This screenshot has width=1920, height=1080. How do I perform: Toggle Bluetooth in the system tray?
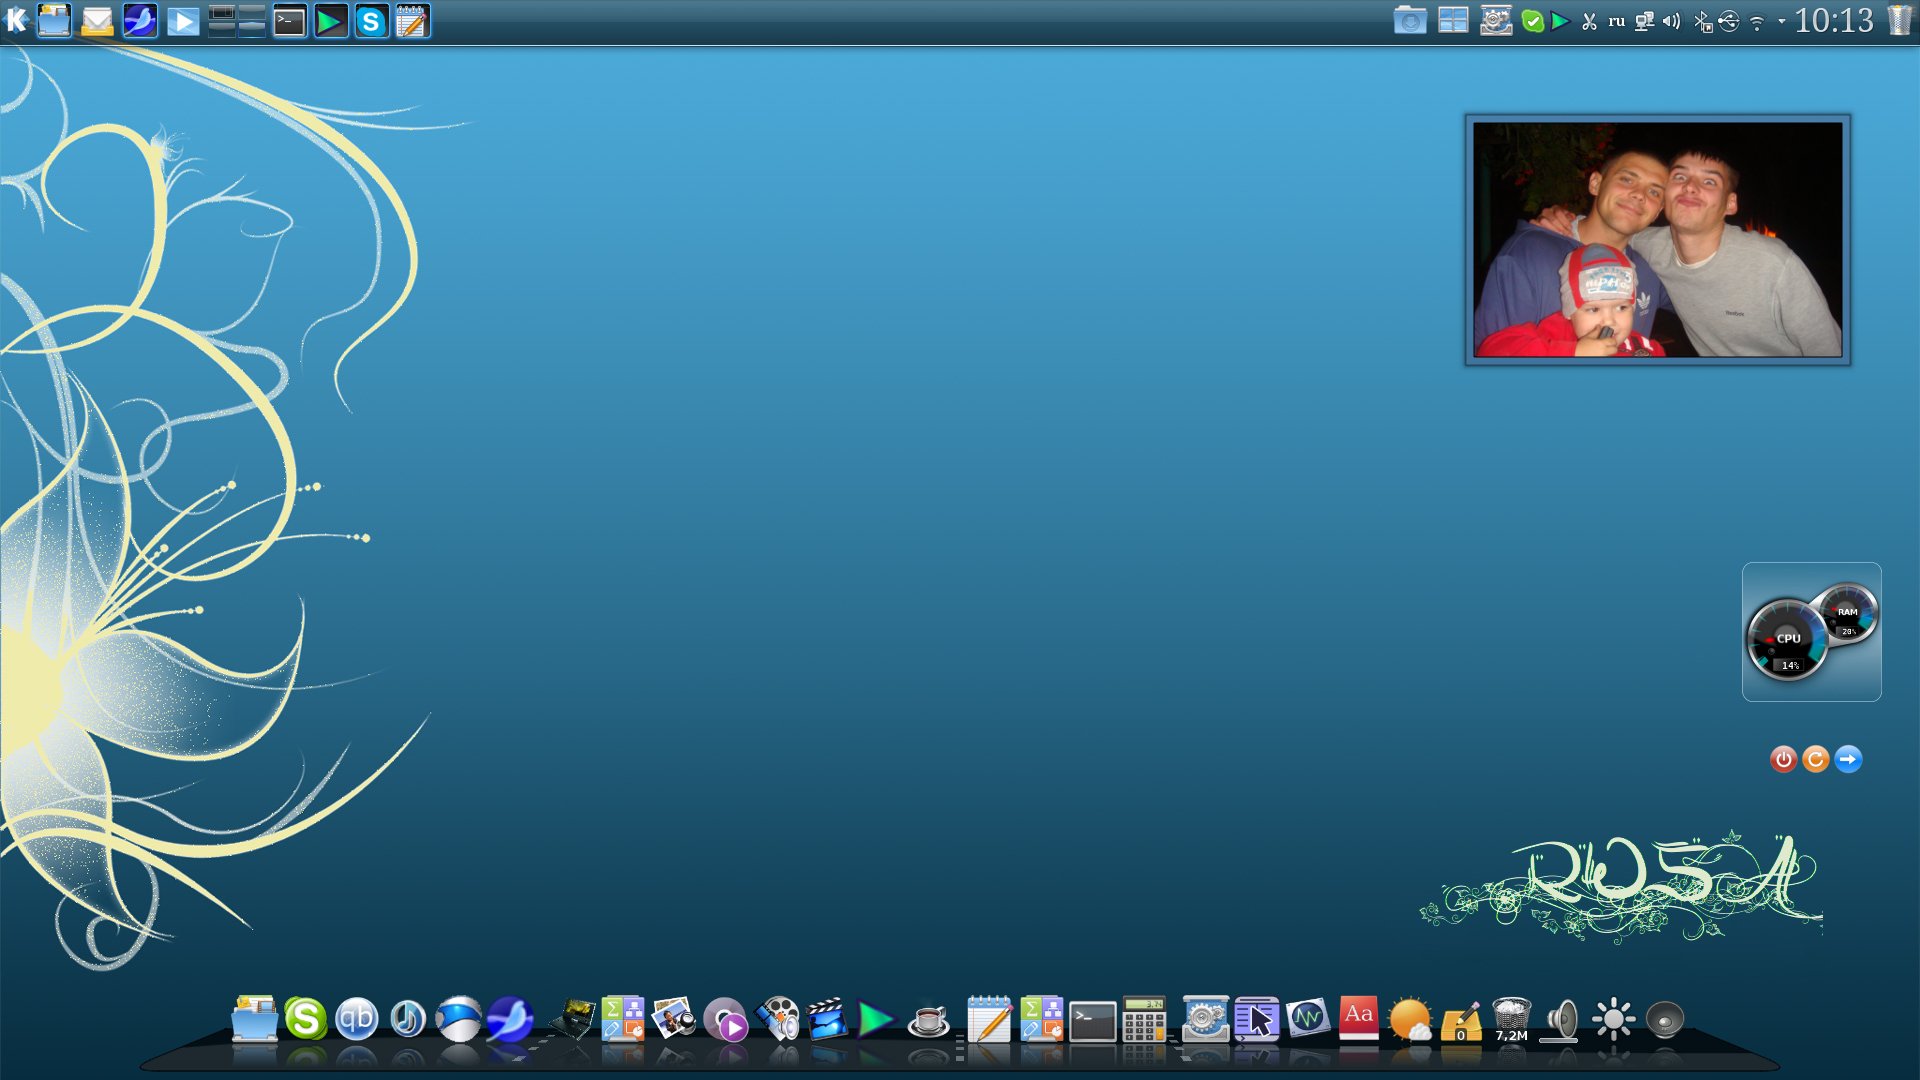pos(1701,21)
